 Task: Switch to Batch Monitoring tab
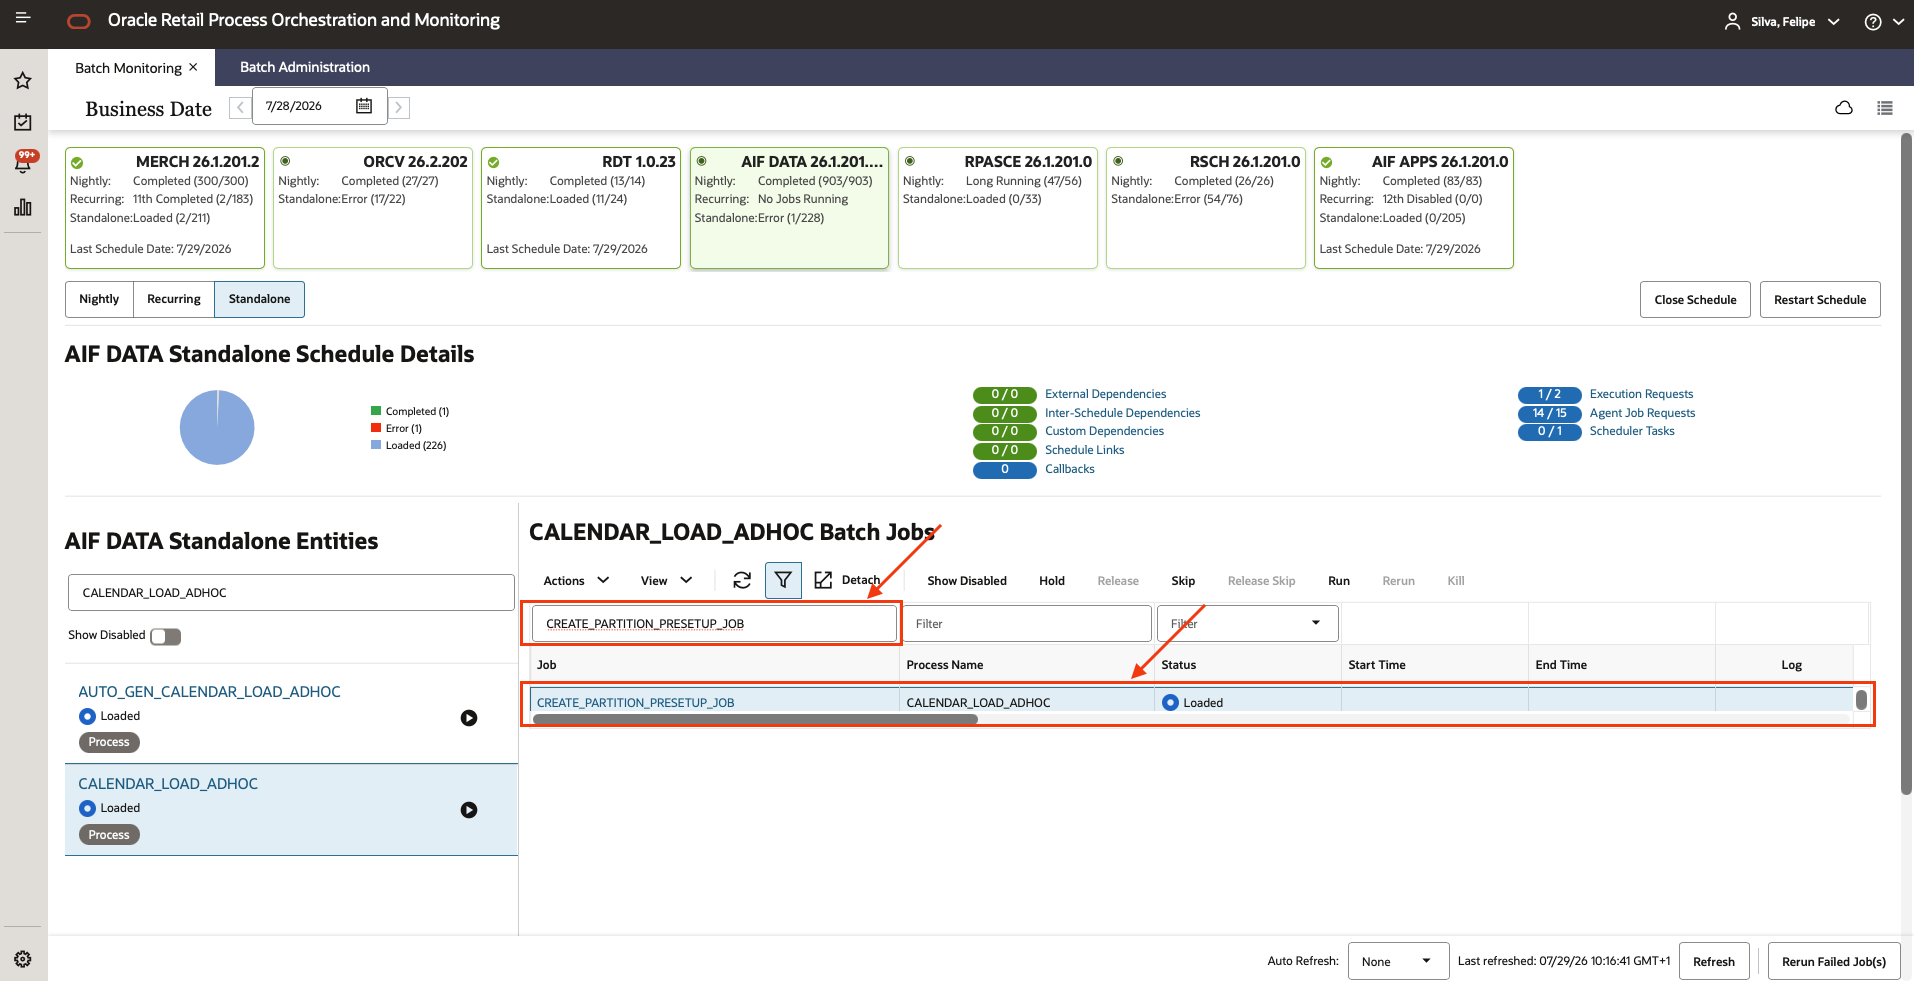pos(128,68)
